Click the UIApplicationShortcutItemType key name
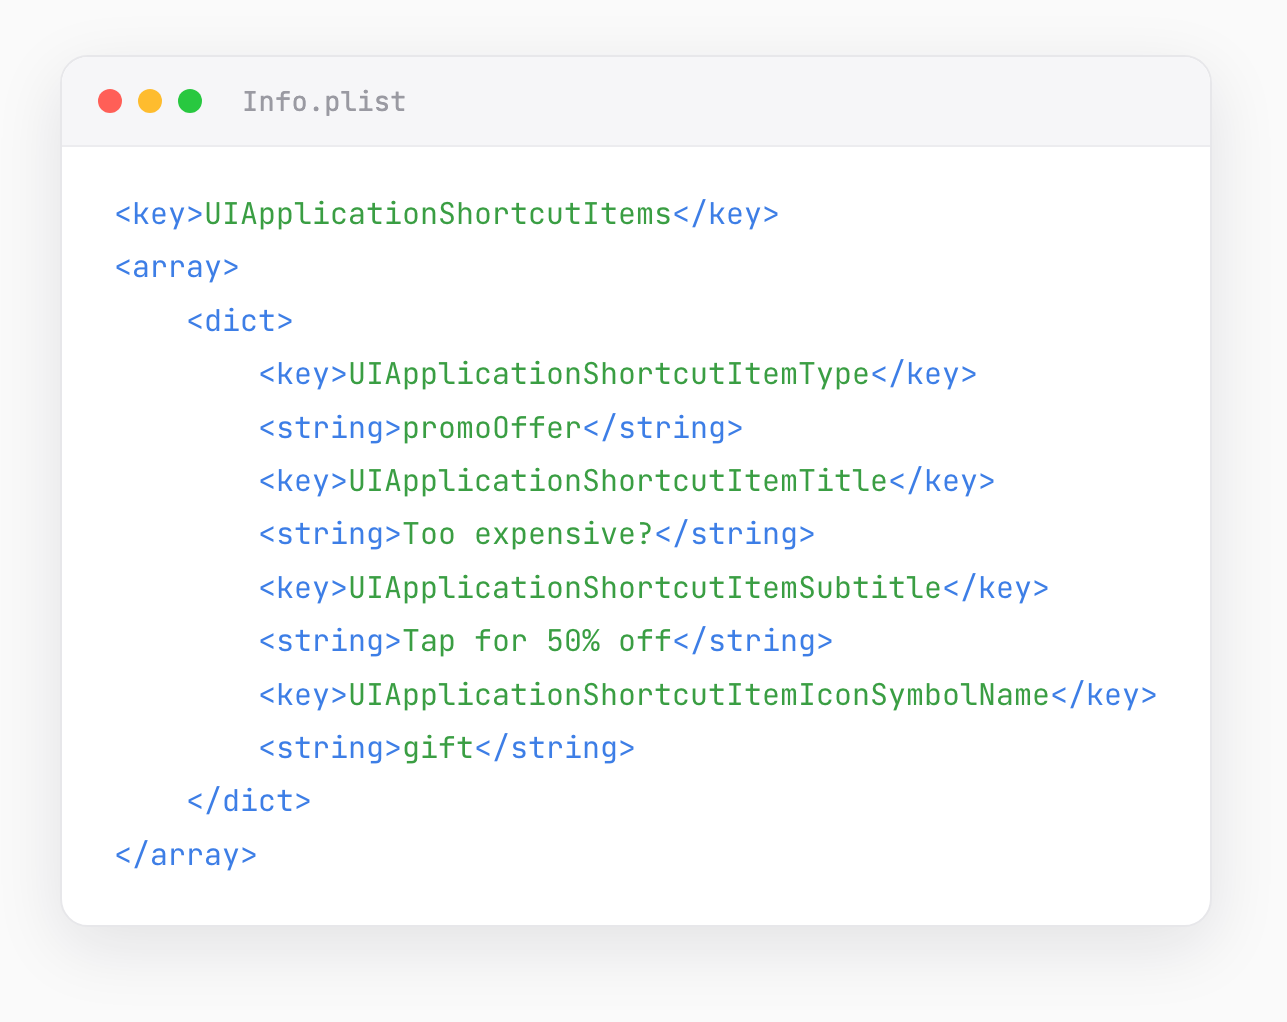Image resolution: width=1287 pixels, height=1022 pixels. pos(609,374)
